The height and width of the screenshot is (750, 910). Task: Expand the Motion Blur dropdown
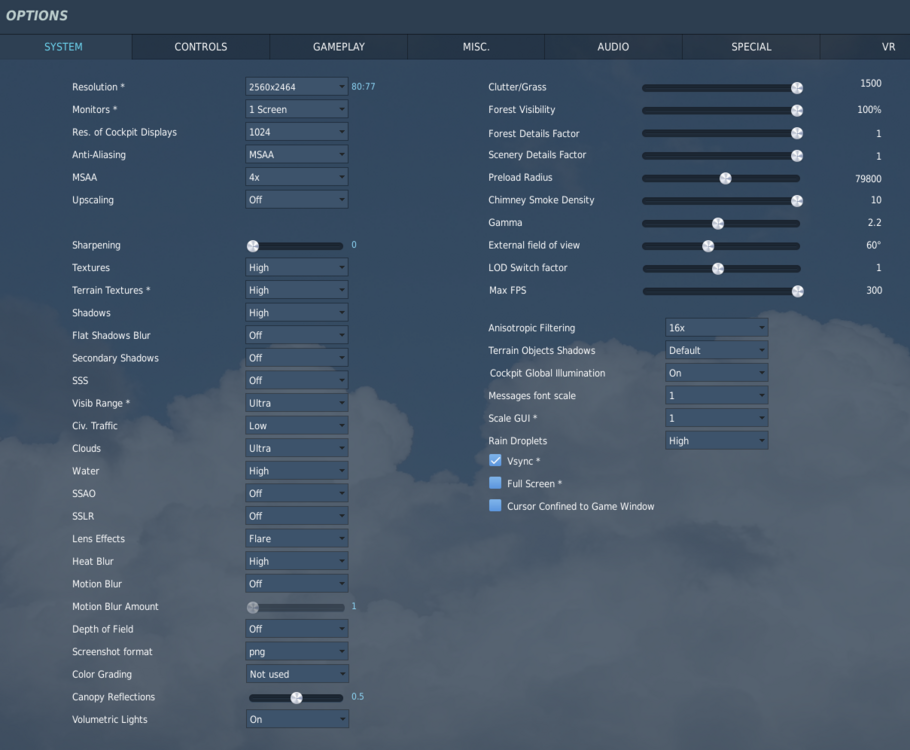[x=297, y=584]
